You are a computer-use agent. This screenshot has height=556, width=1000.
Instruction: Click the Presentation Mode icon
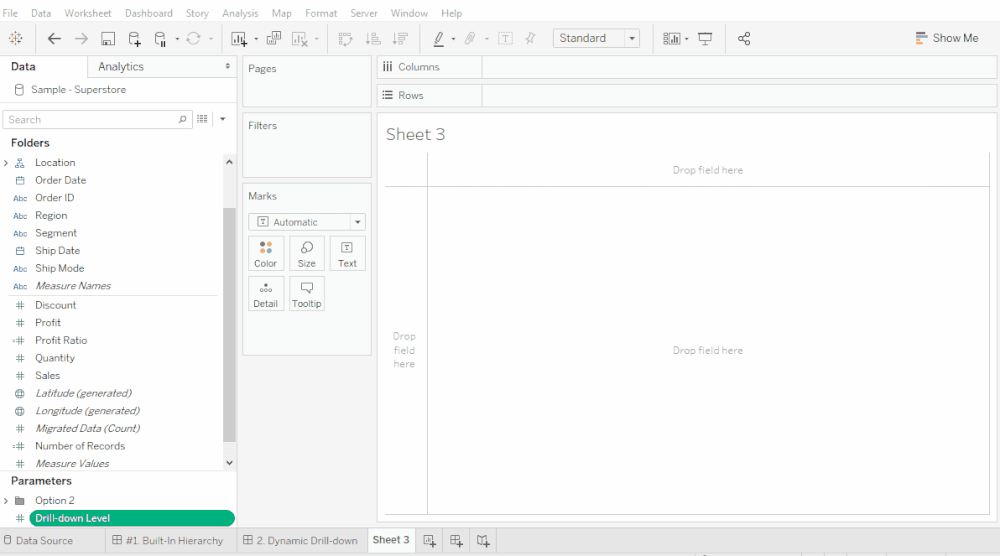705,39
